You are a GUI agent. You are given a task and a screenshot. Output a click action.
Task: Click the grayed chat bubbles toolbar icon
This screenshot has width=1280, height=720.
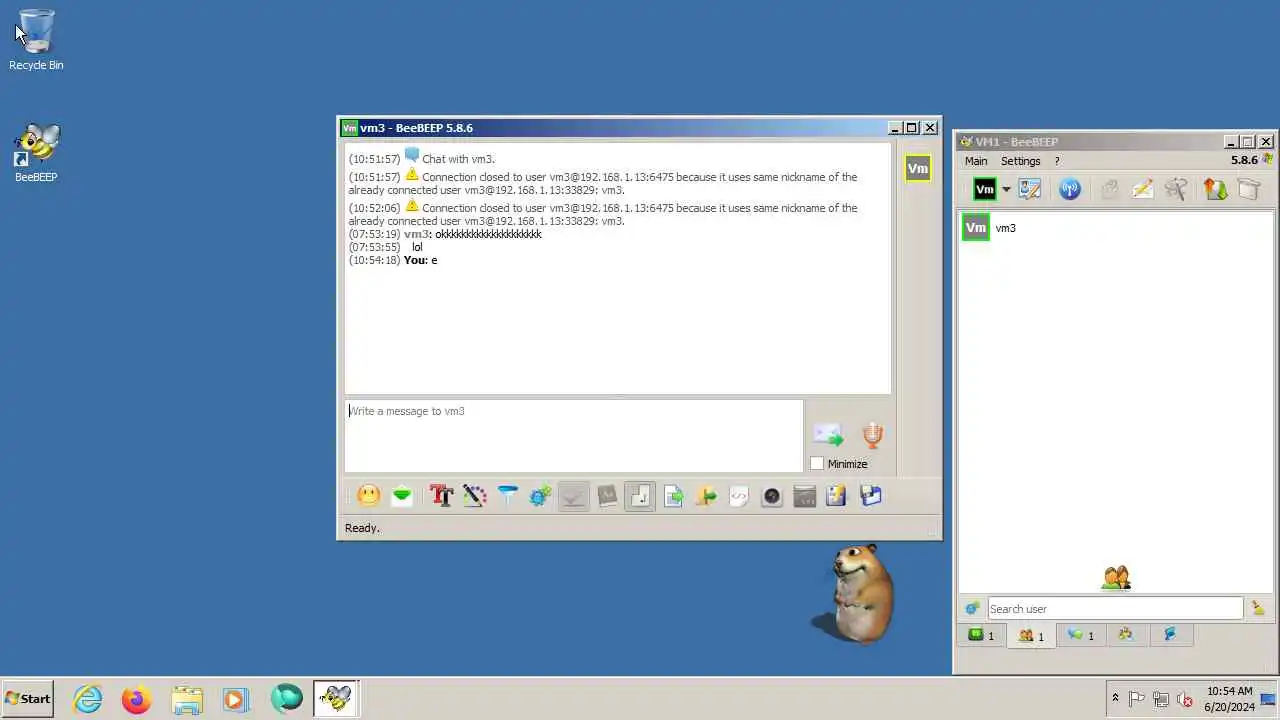pyautogui.click(x=1110, y=189)
